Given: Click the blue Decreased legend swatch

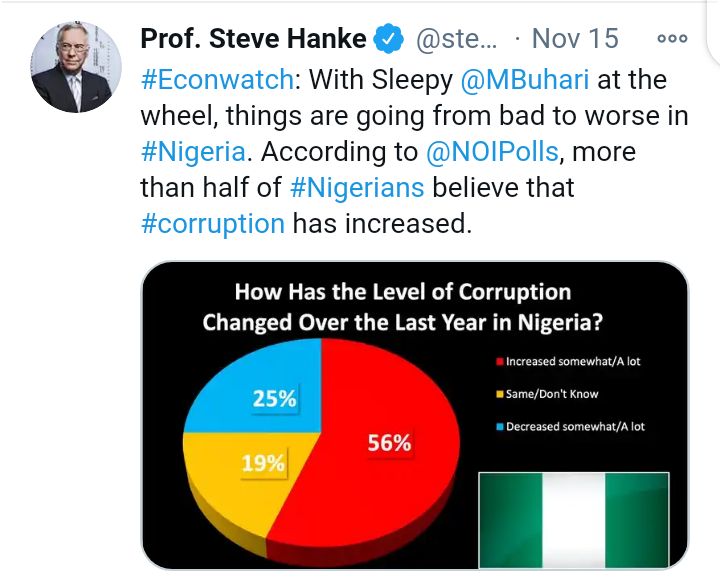Looking at the screenshot, I should click(x=500, y=427).
